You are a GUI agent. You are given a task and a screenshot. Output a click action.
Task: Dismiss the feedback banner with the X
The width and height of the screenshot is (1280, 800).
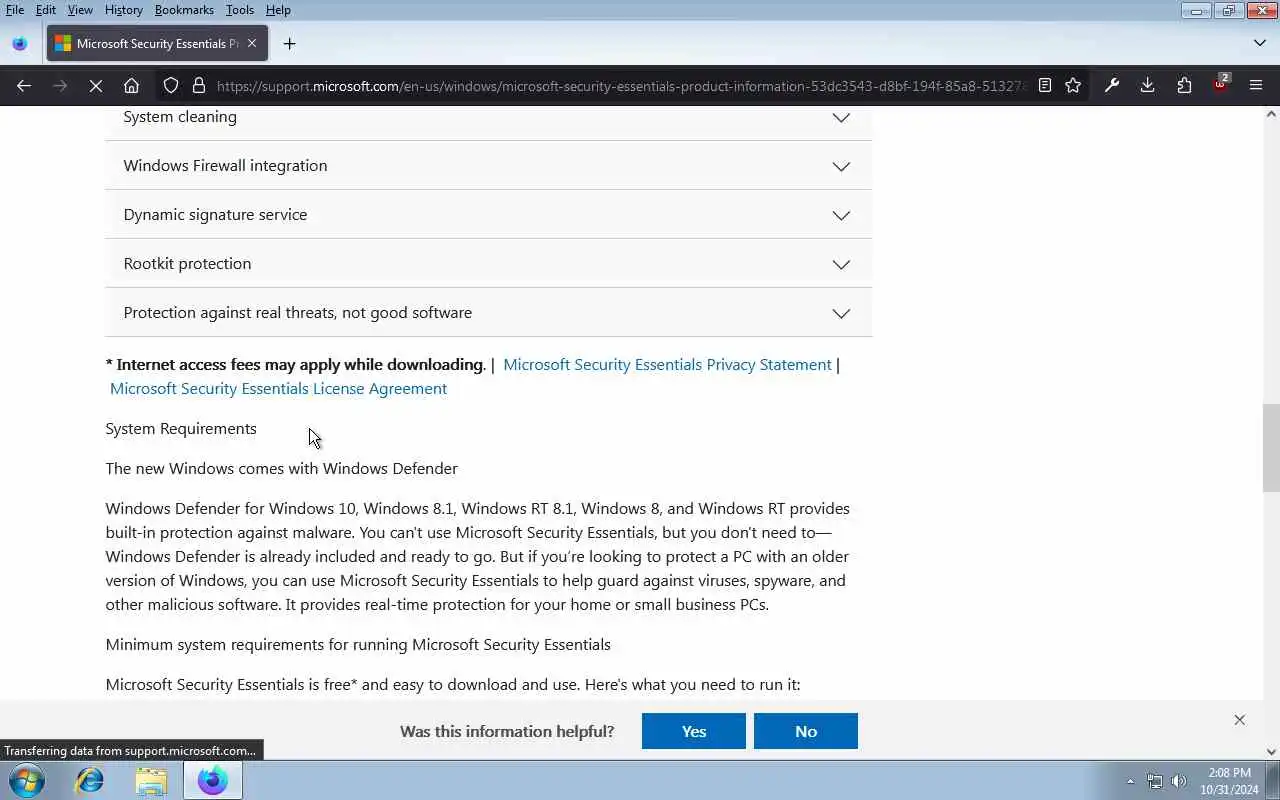1239,720
